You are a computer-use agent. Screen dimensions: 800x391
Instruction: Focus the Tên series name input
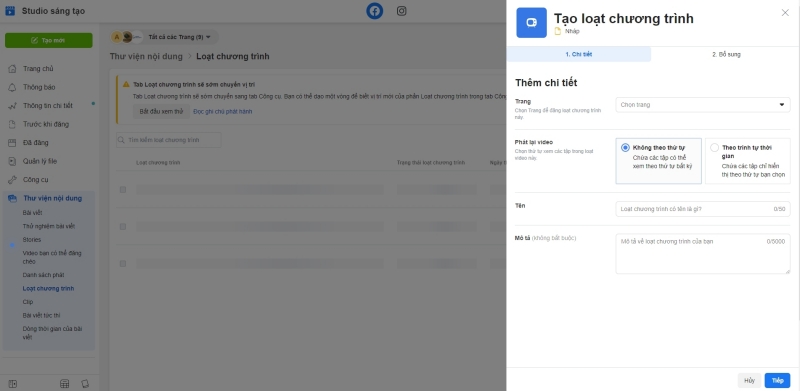[x=703, y=209]
